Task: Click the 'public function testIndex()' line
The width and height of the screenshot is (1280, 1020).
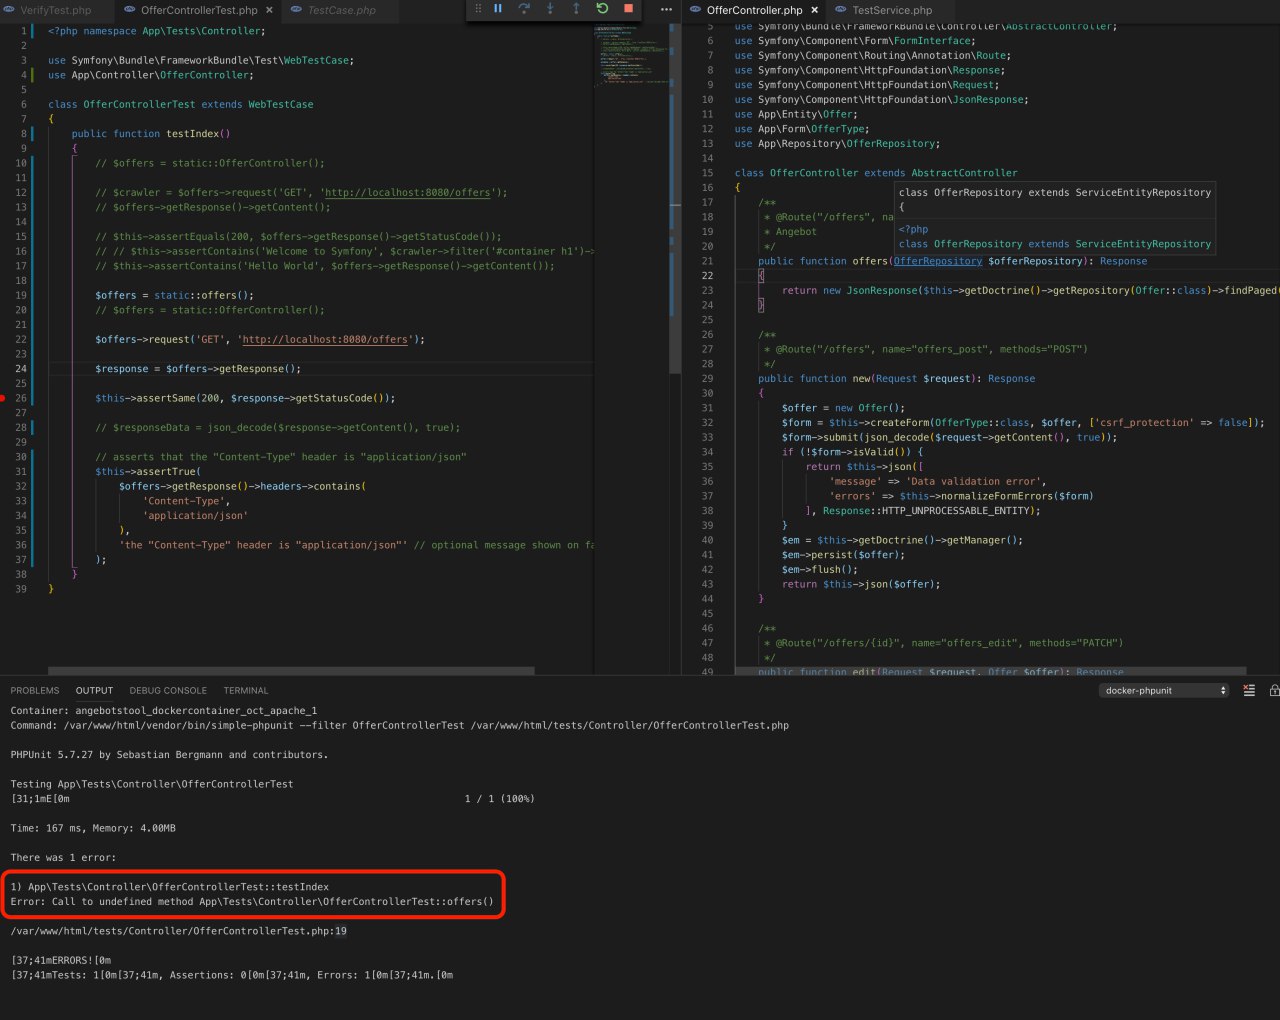Action: 151,133
